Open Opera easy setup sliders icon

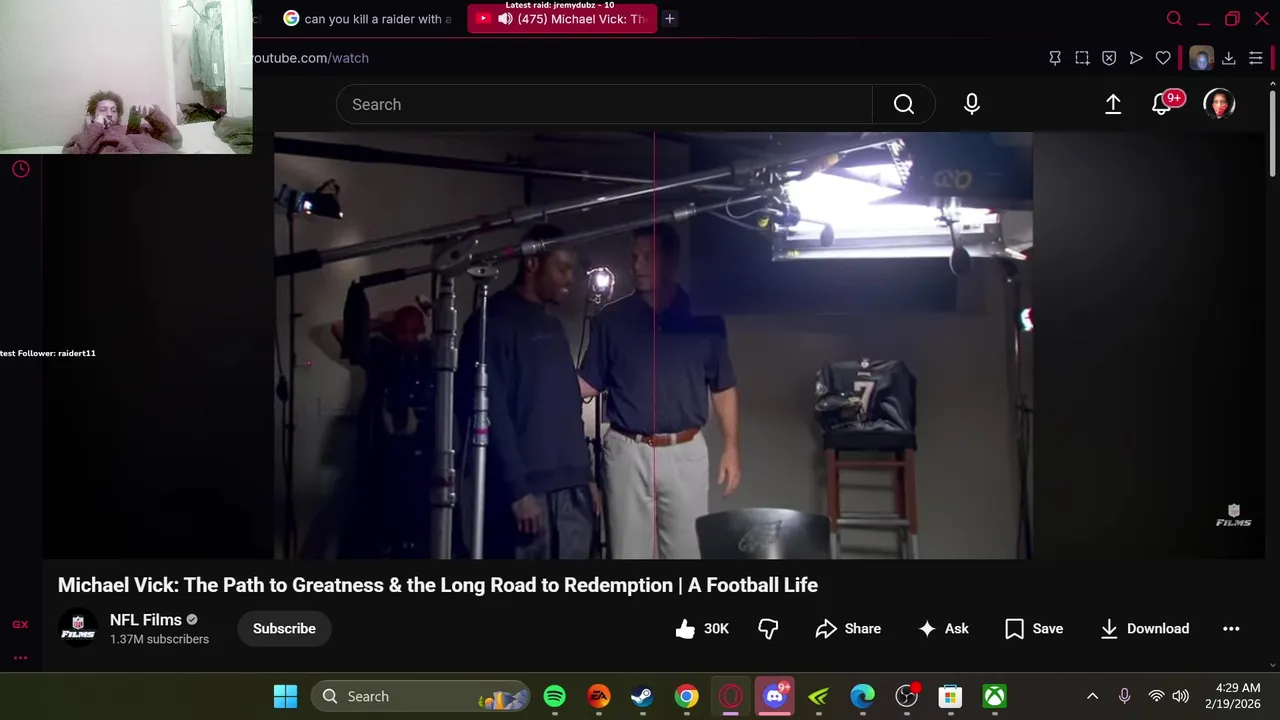coord(1256,58)
